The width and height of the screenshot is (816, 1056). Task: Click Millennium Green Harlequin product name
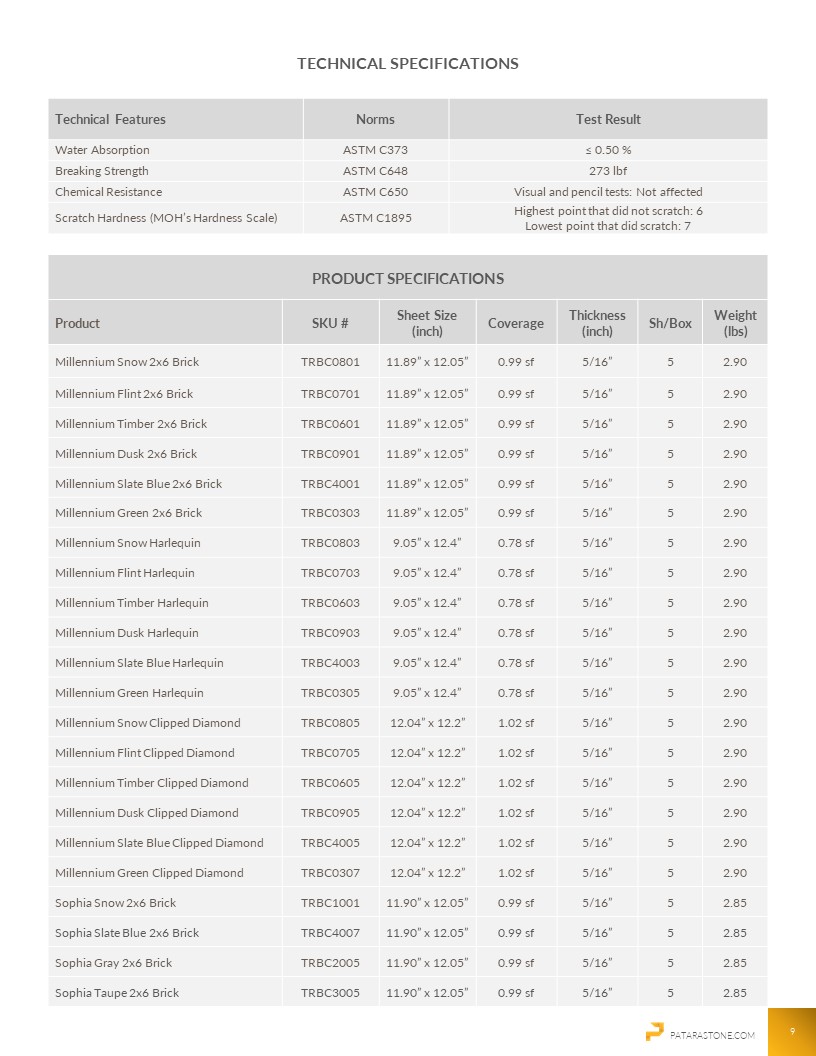(x=129, y=693)
